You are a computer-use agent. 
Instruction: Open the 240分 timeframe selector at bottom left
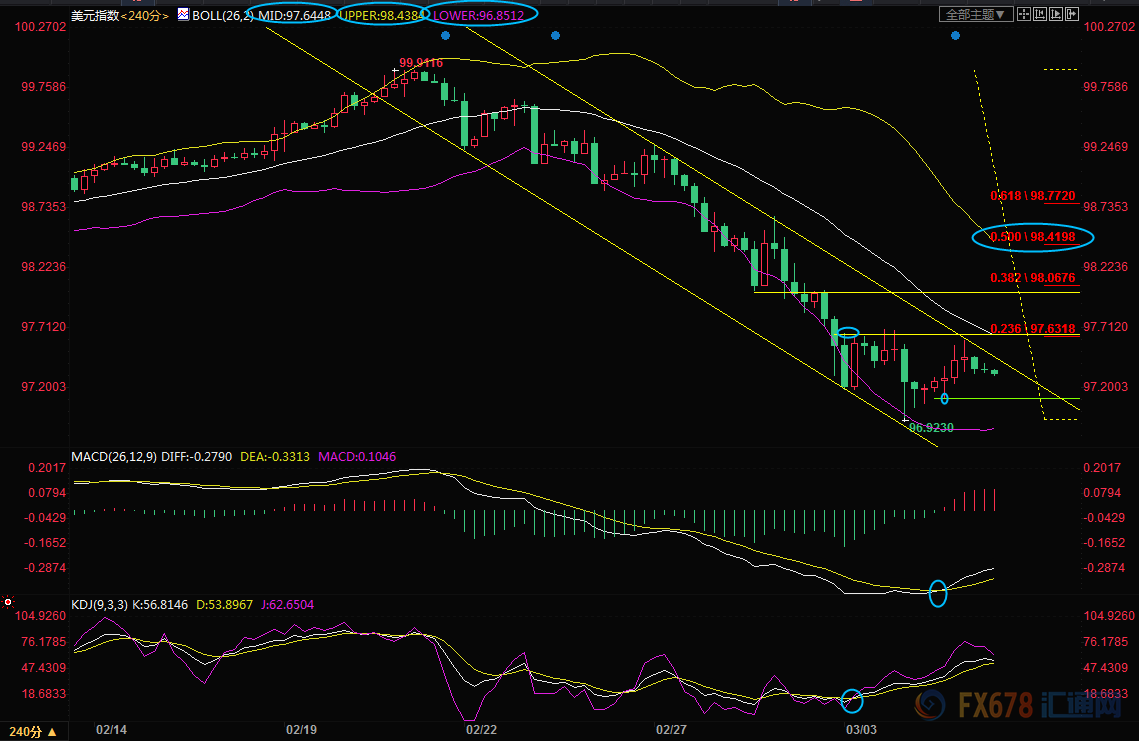coord(32,731)
